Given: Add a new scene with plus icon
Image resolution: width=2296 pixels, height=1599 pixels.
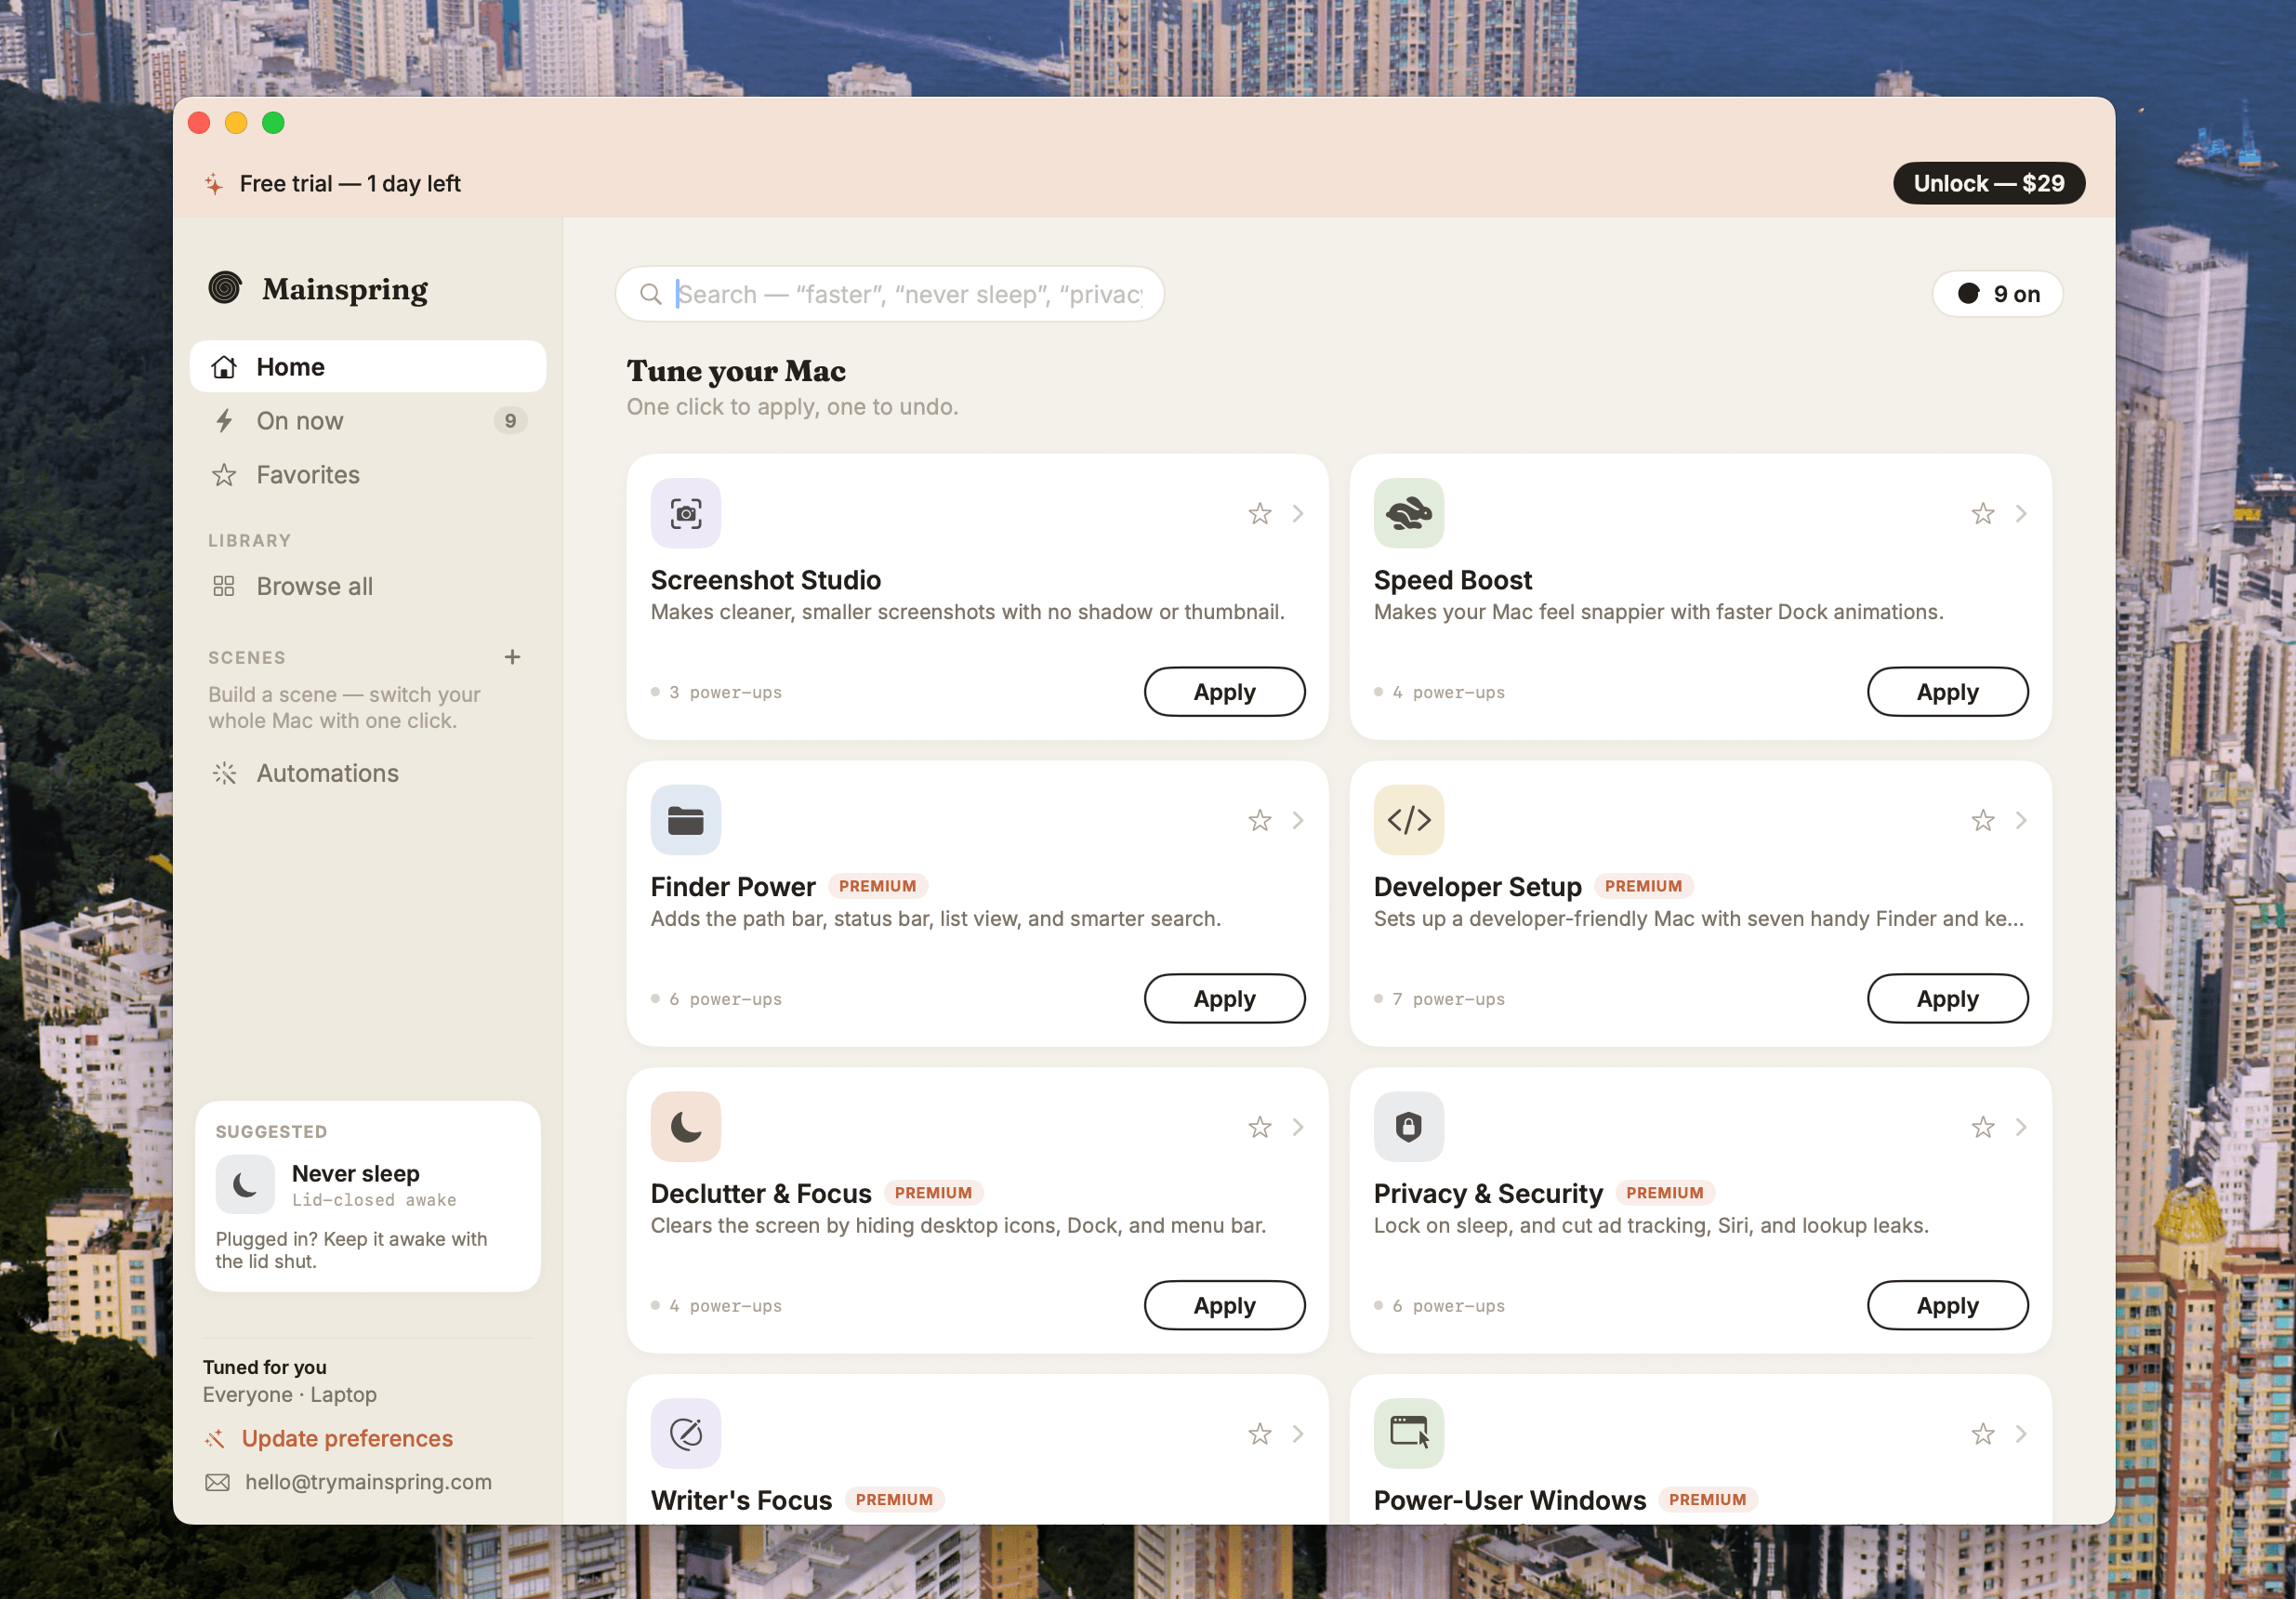Looking at the screenshot, I should (512, 657).
